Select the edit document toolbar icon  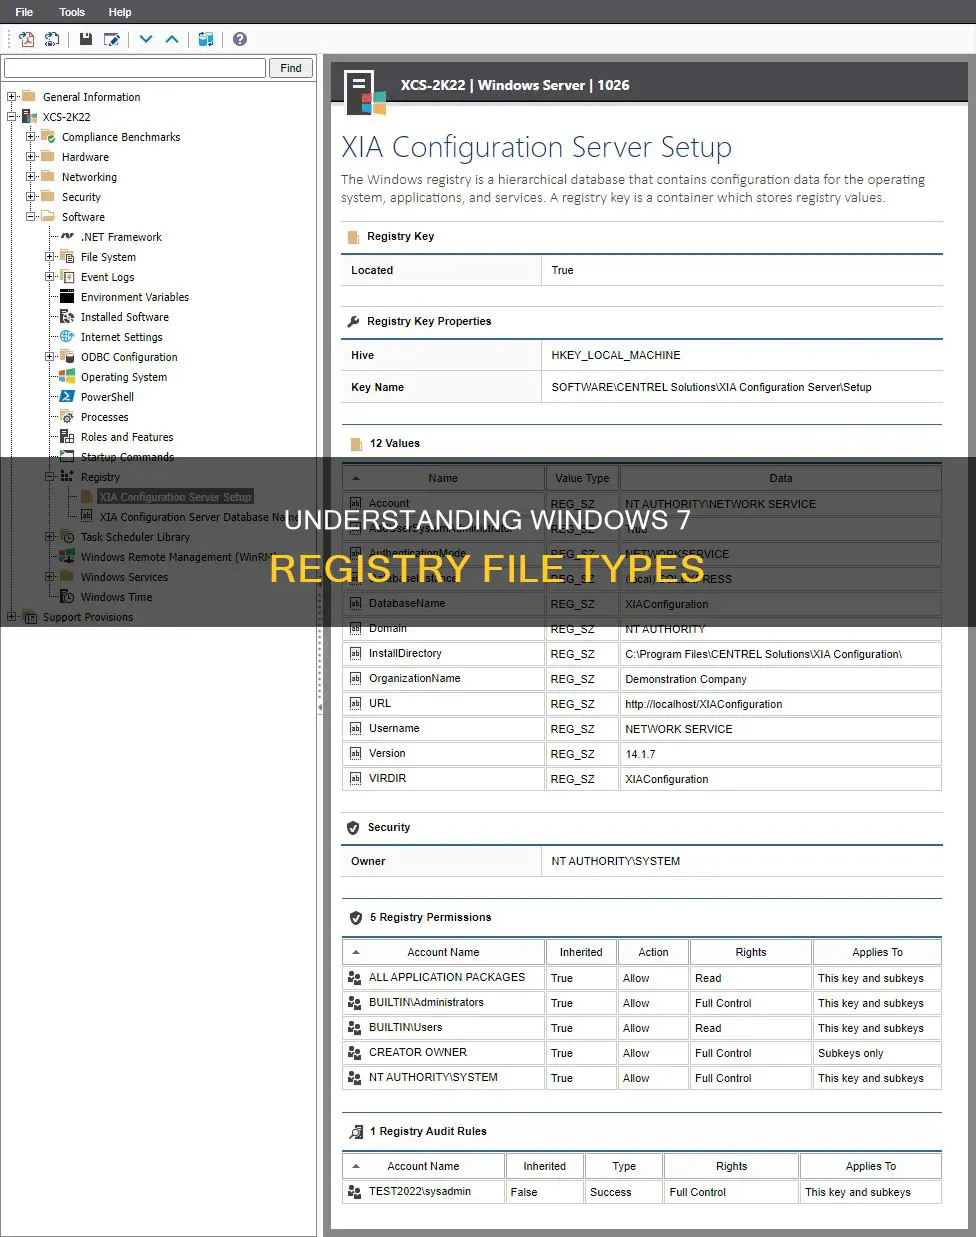tap(113, 39)
